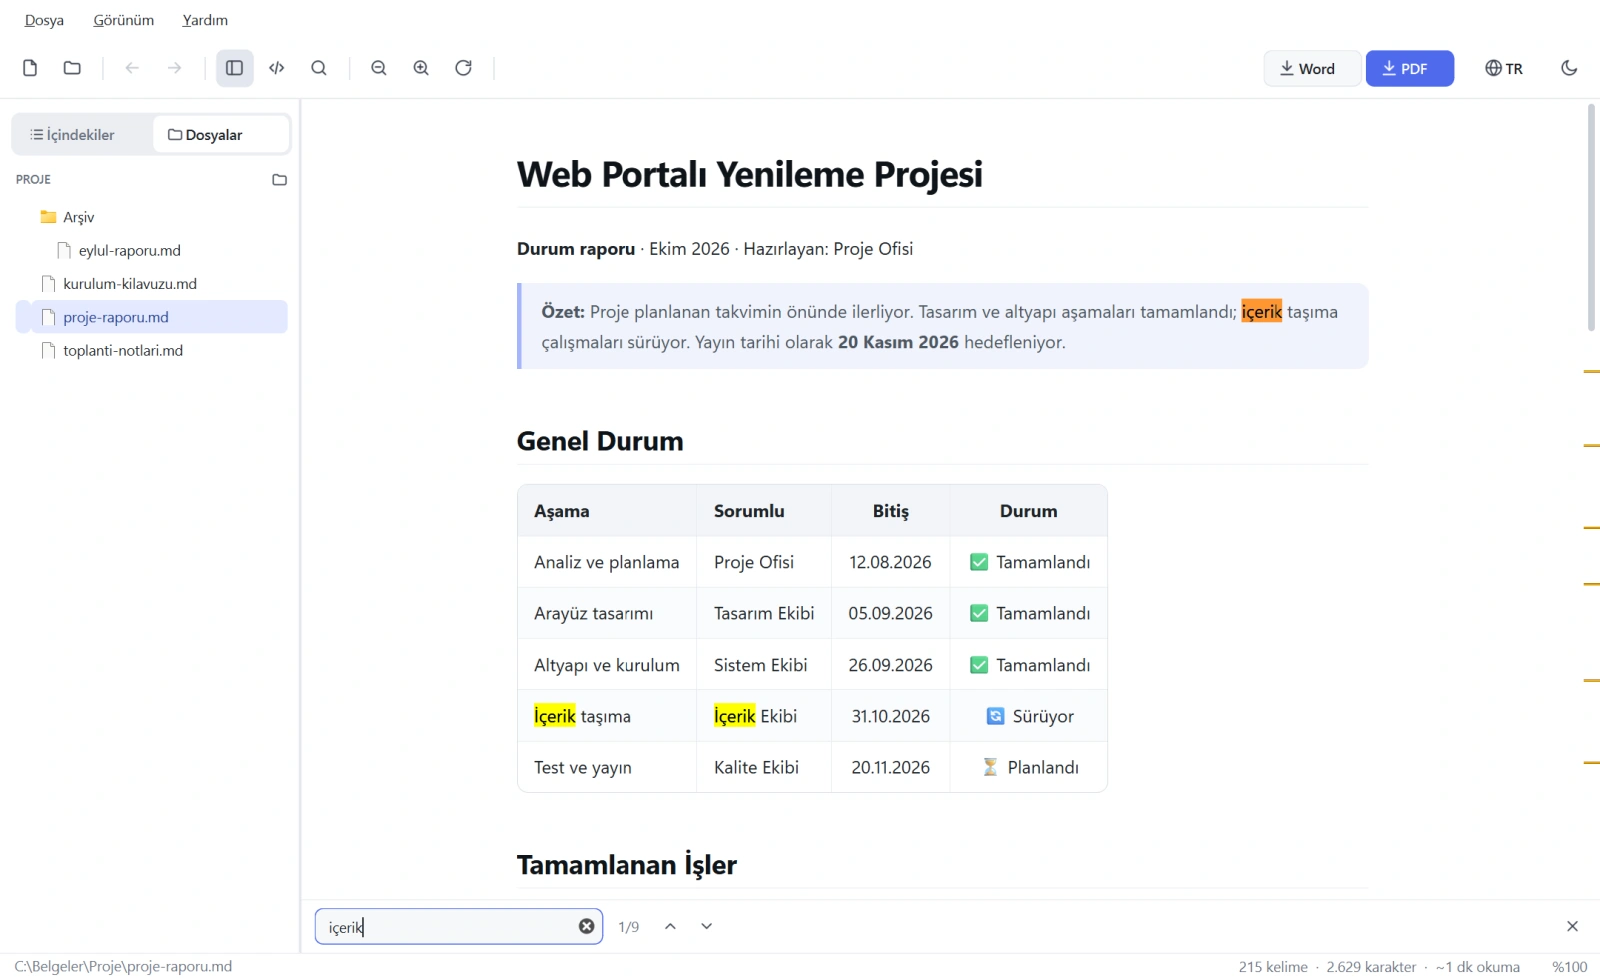Viewport: 1600px width, 978px height.
Task: Click the Planlandı status cell
Action: pos(1029,767)
